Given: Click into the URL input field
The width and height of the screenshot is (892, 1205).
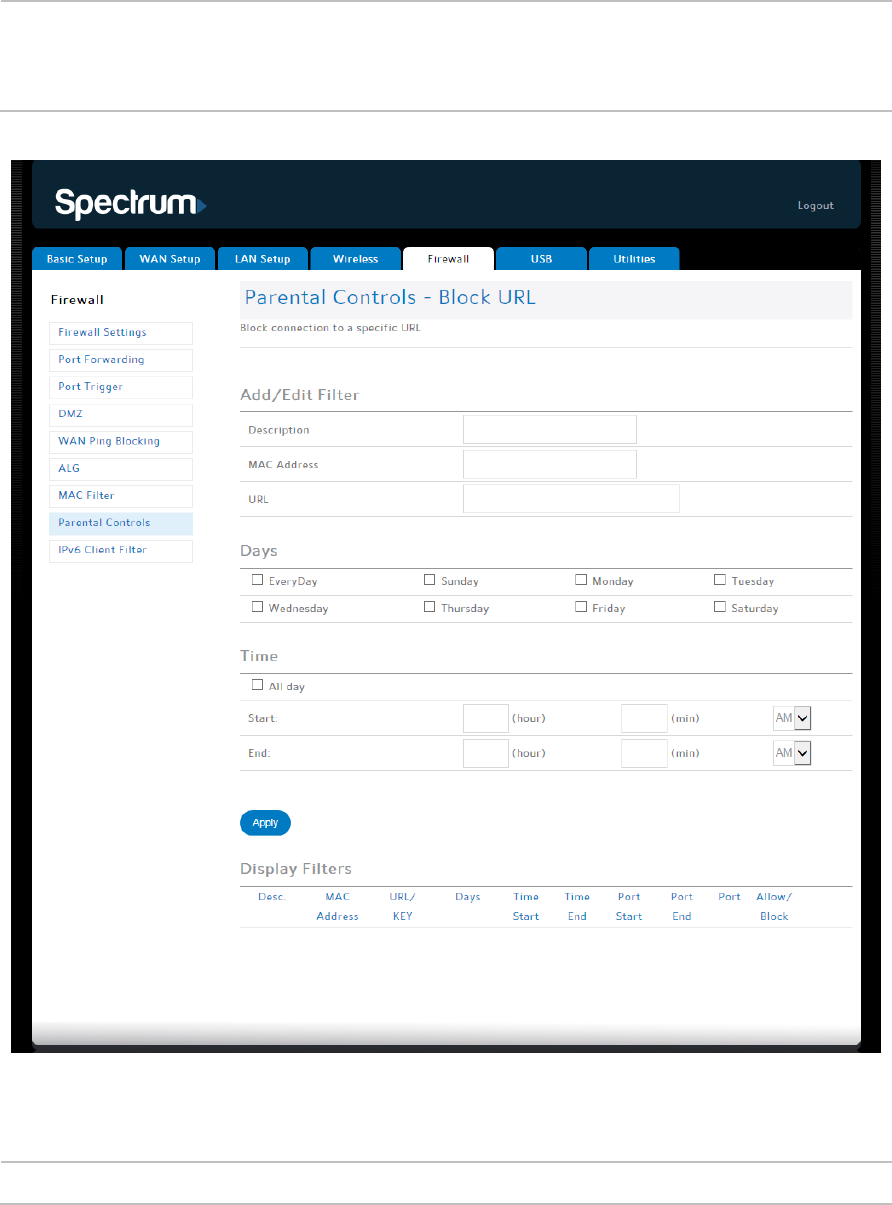Looking at the screenshot, I should 571,498.
